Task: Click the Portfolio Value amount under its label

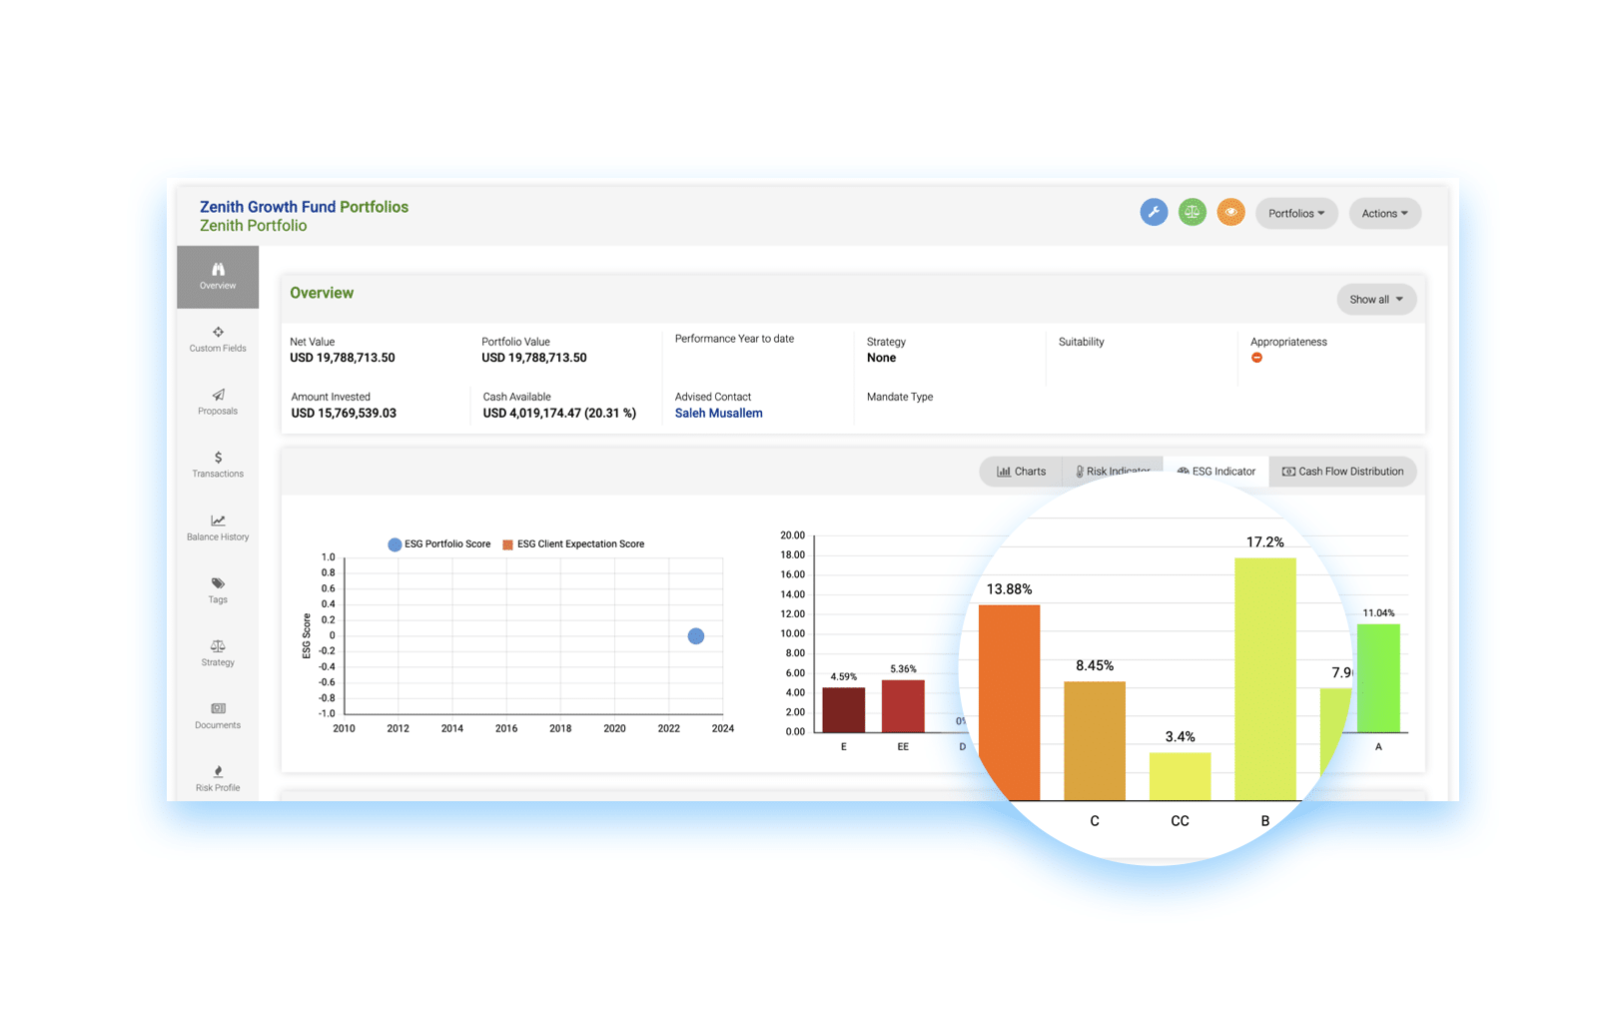Action: [534, 358]
